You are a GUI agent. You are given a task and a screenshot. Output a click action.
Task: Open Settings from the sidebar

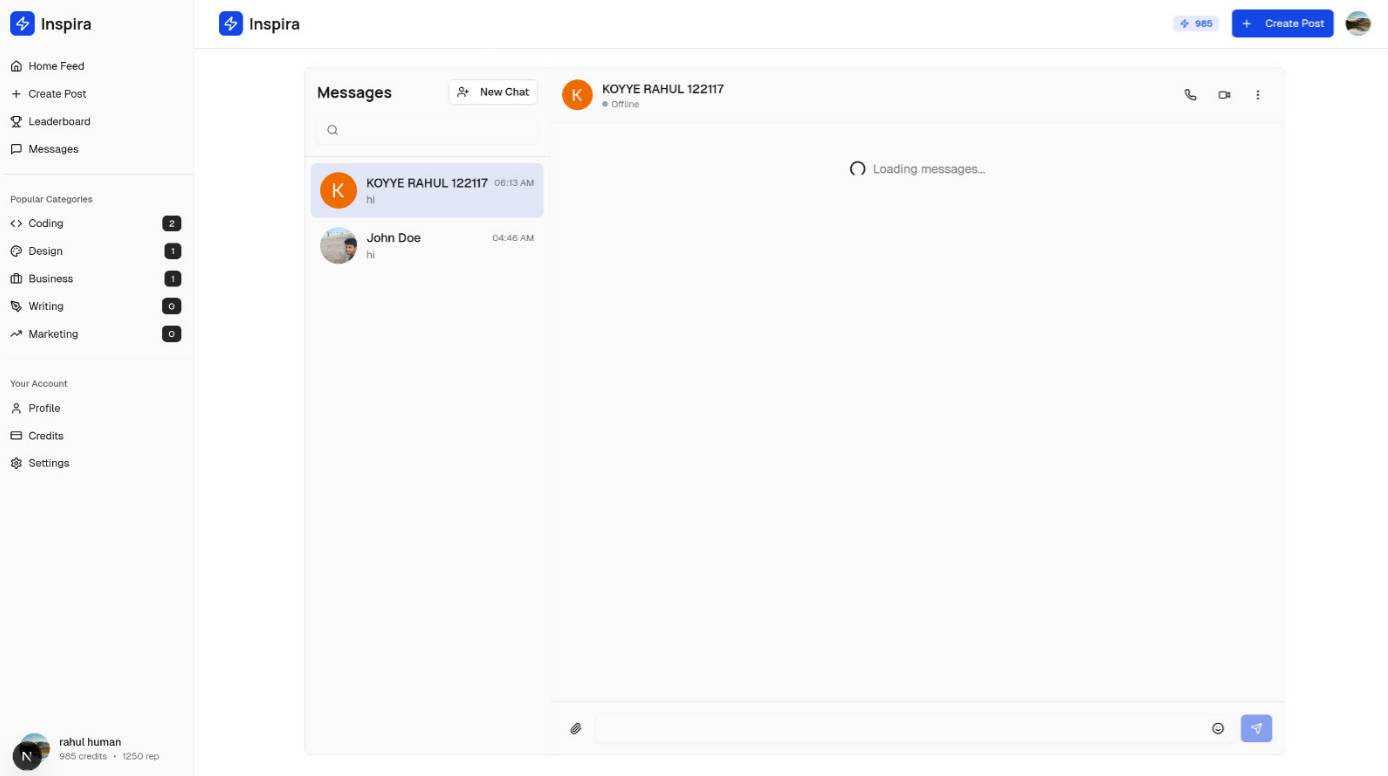tap(48, 464)
